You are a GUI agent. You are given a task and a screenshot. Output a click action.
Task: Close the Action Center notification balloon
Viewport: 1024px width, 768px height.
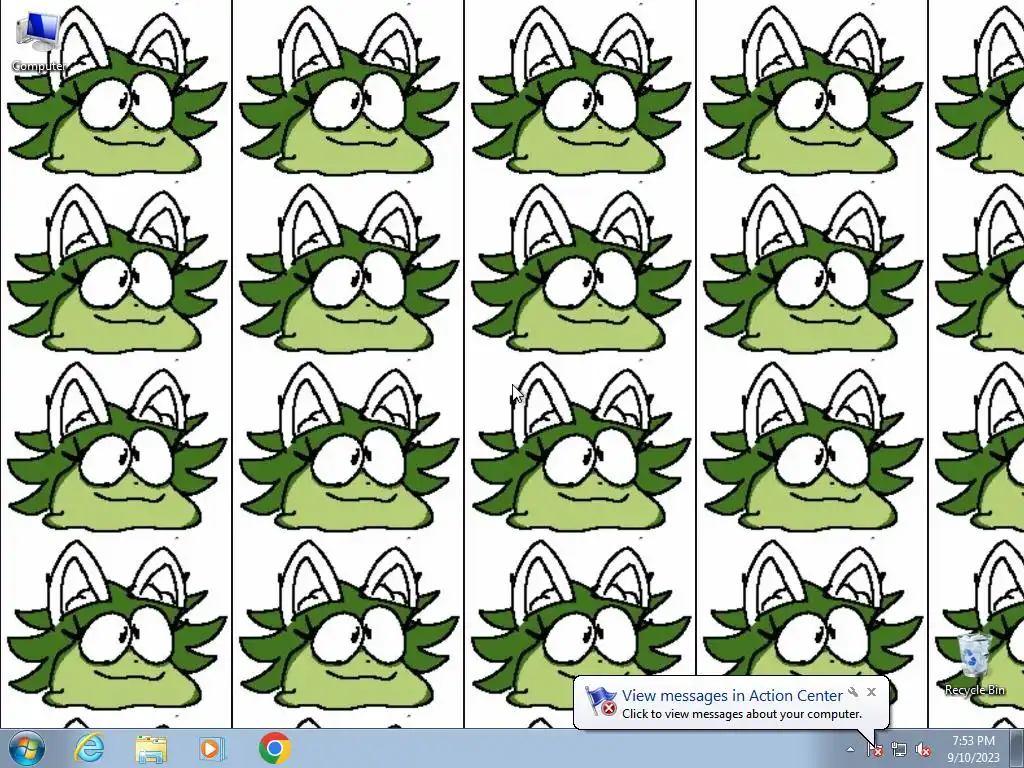click(871, 692)
